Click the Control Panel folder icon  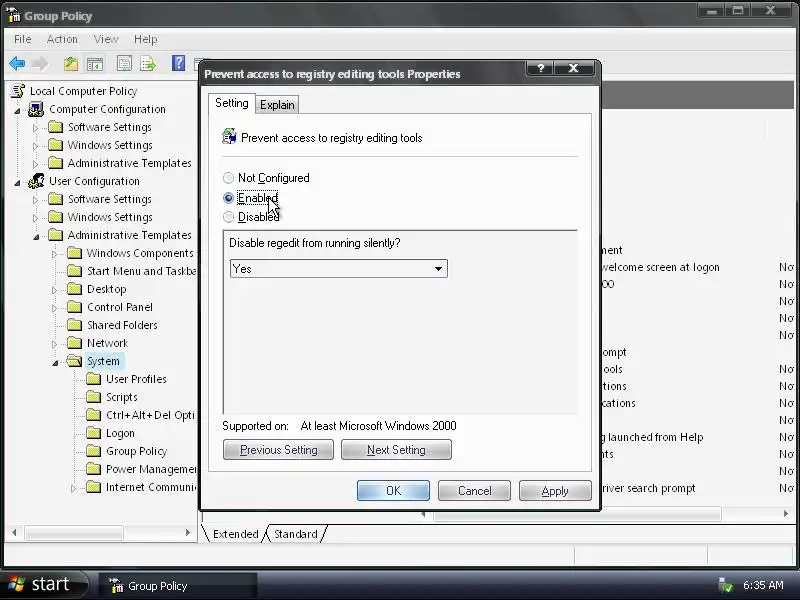[74, 307]
